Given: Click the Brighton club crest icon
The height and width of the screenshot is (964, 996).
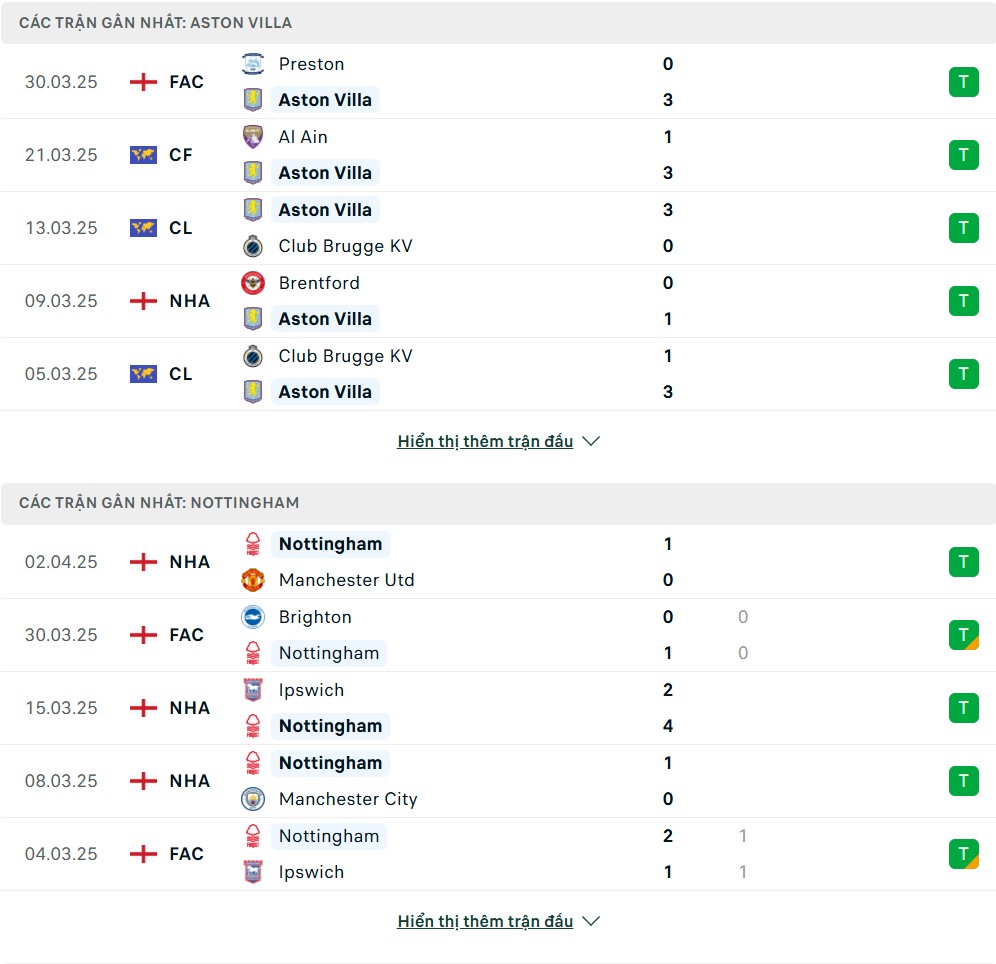Looking at the screenshot, I should click(253, 617).
